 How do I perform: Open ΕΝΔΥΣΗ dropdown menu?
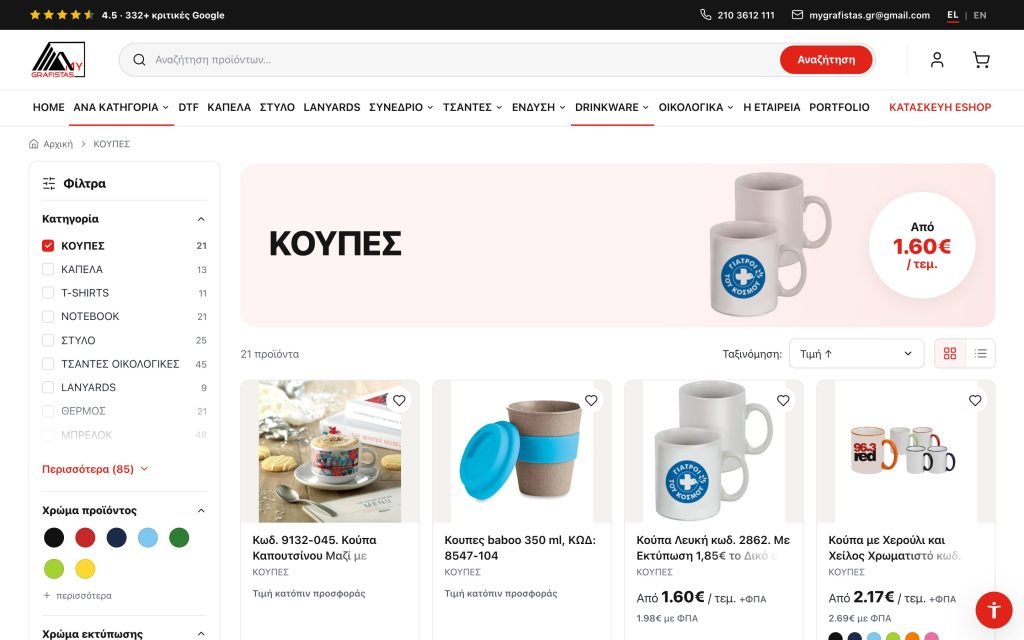pyautogui.click(x=539, y=107)
